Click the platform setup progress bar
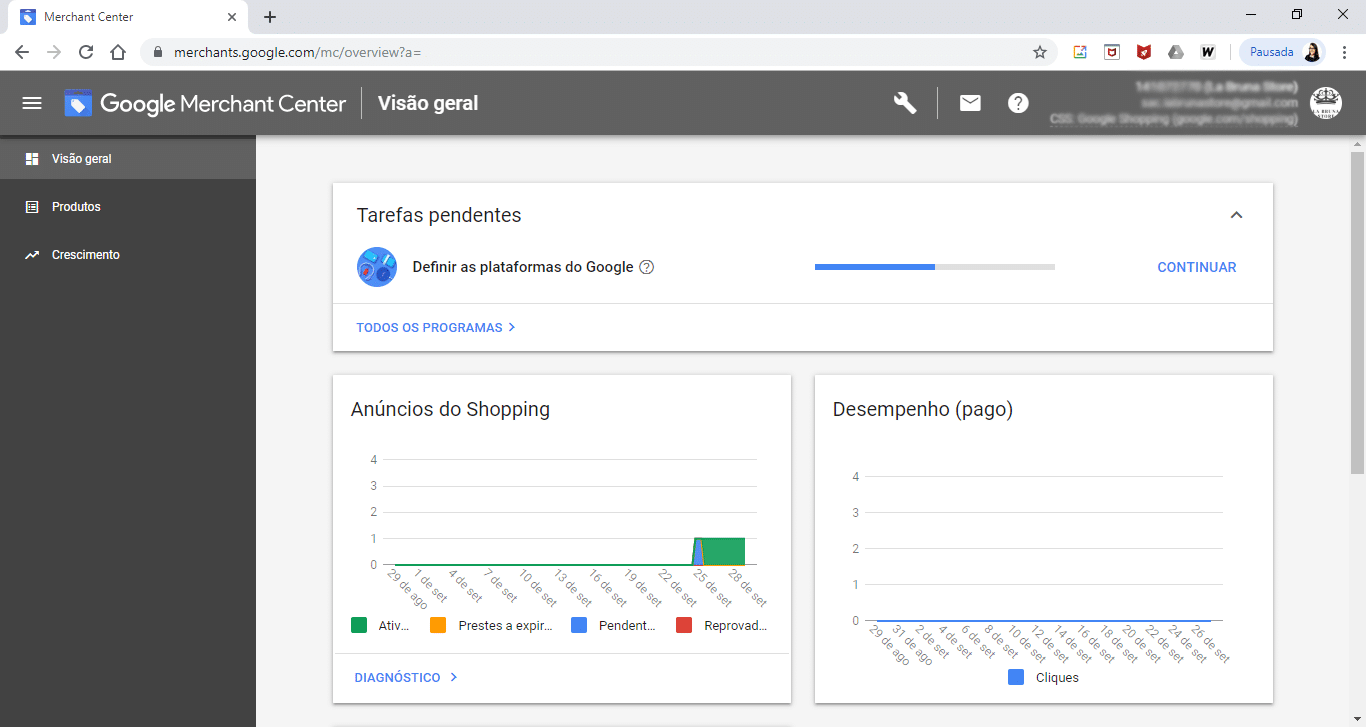Viewport: 1366px width, 727px height. point(935,267)
